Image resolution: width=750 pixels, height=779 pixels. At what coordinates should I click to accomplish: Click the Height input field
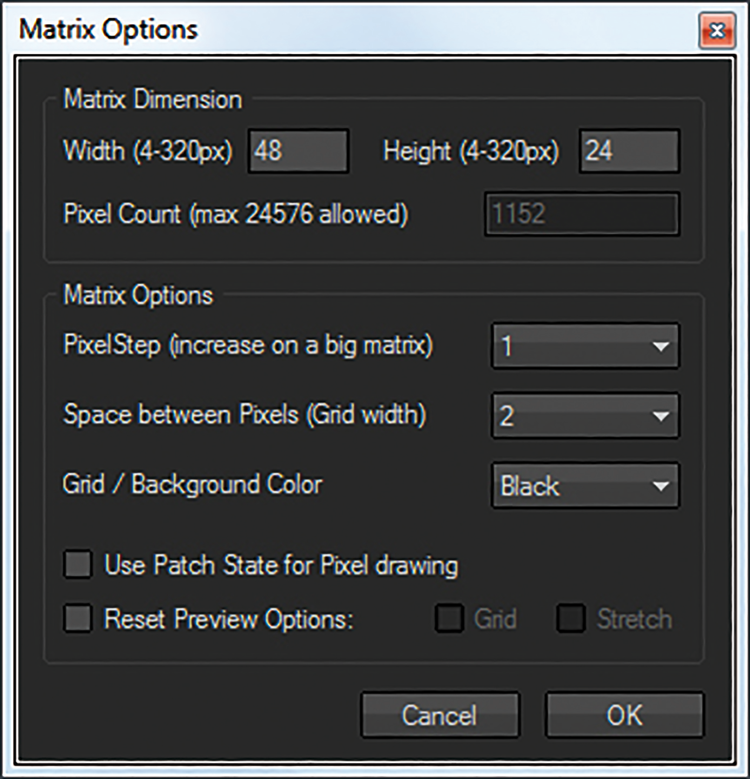[629, 151]
